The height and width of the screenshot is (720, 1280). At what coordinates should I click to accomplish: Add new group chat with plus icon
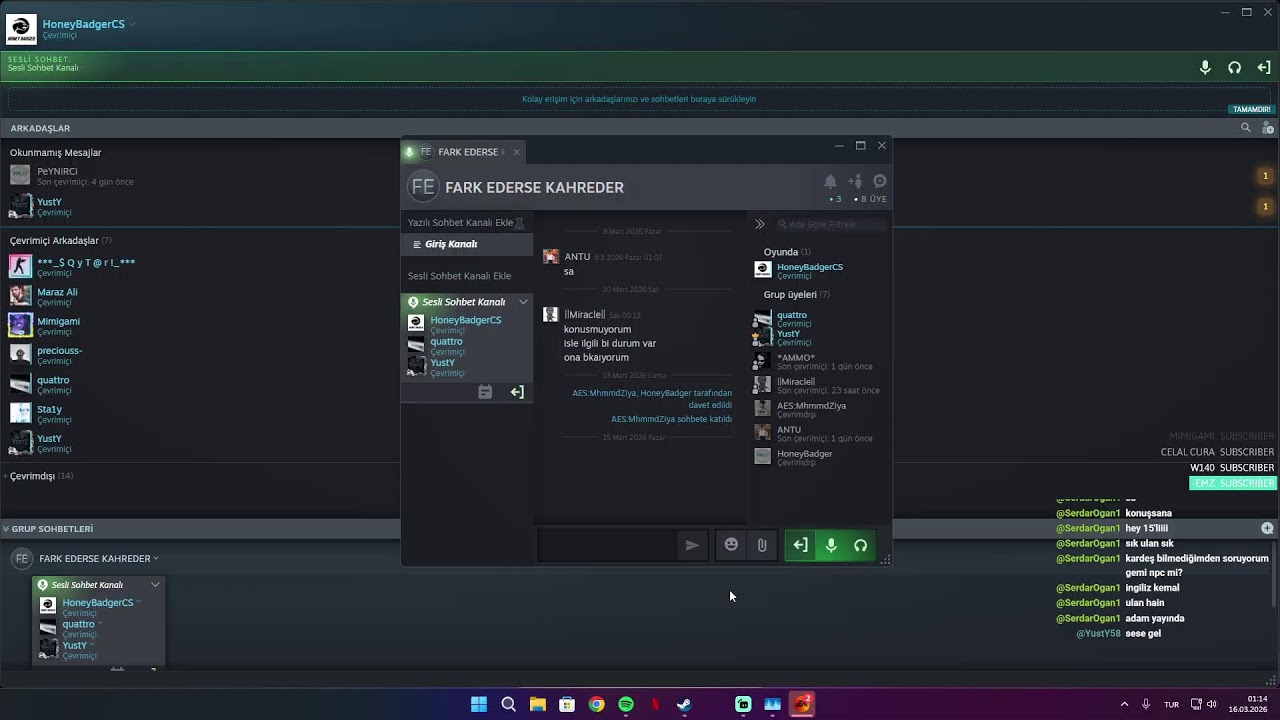pos(1267,528)
